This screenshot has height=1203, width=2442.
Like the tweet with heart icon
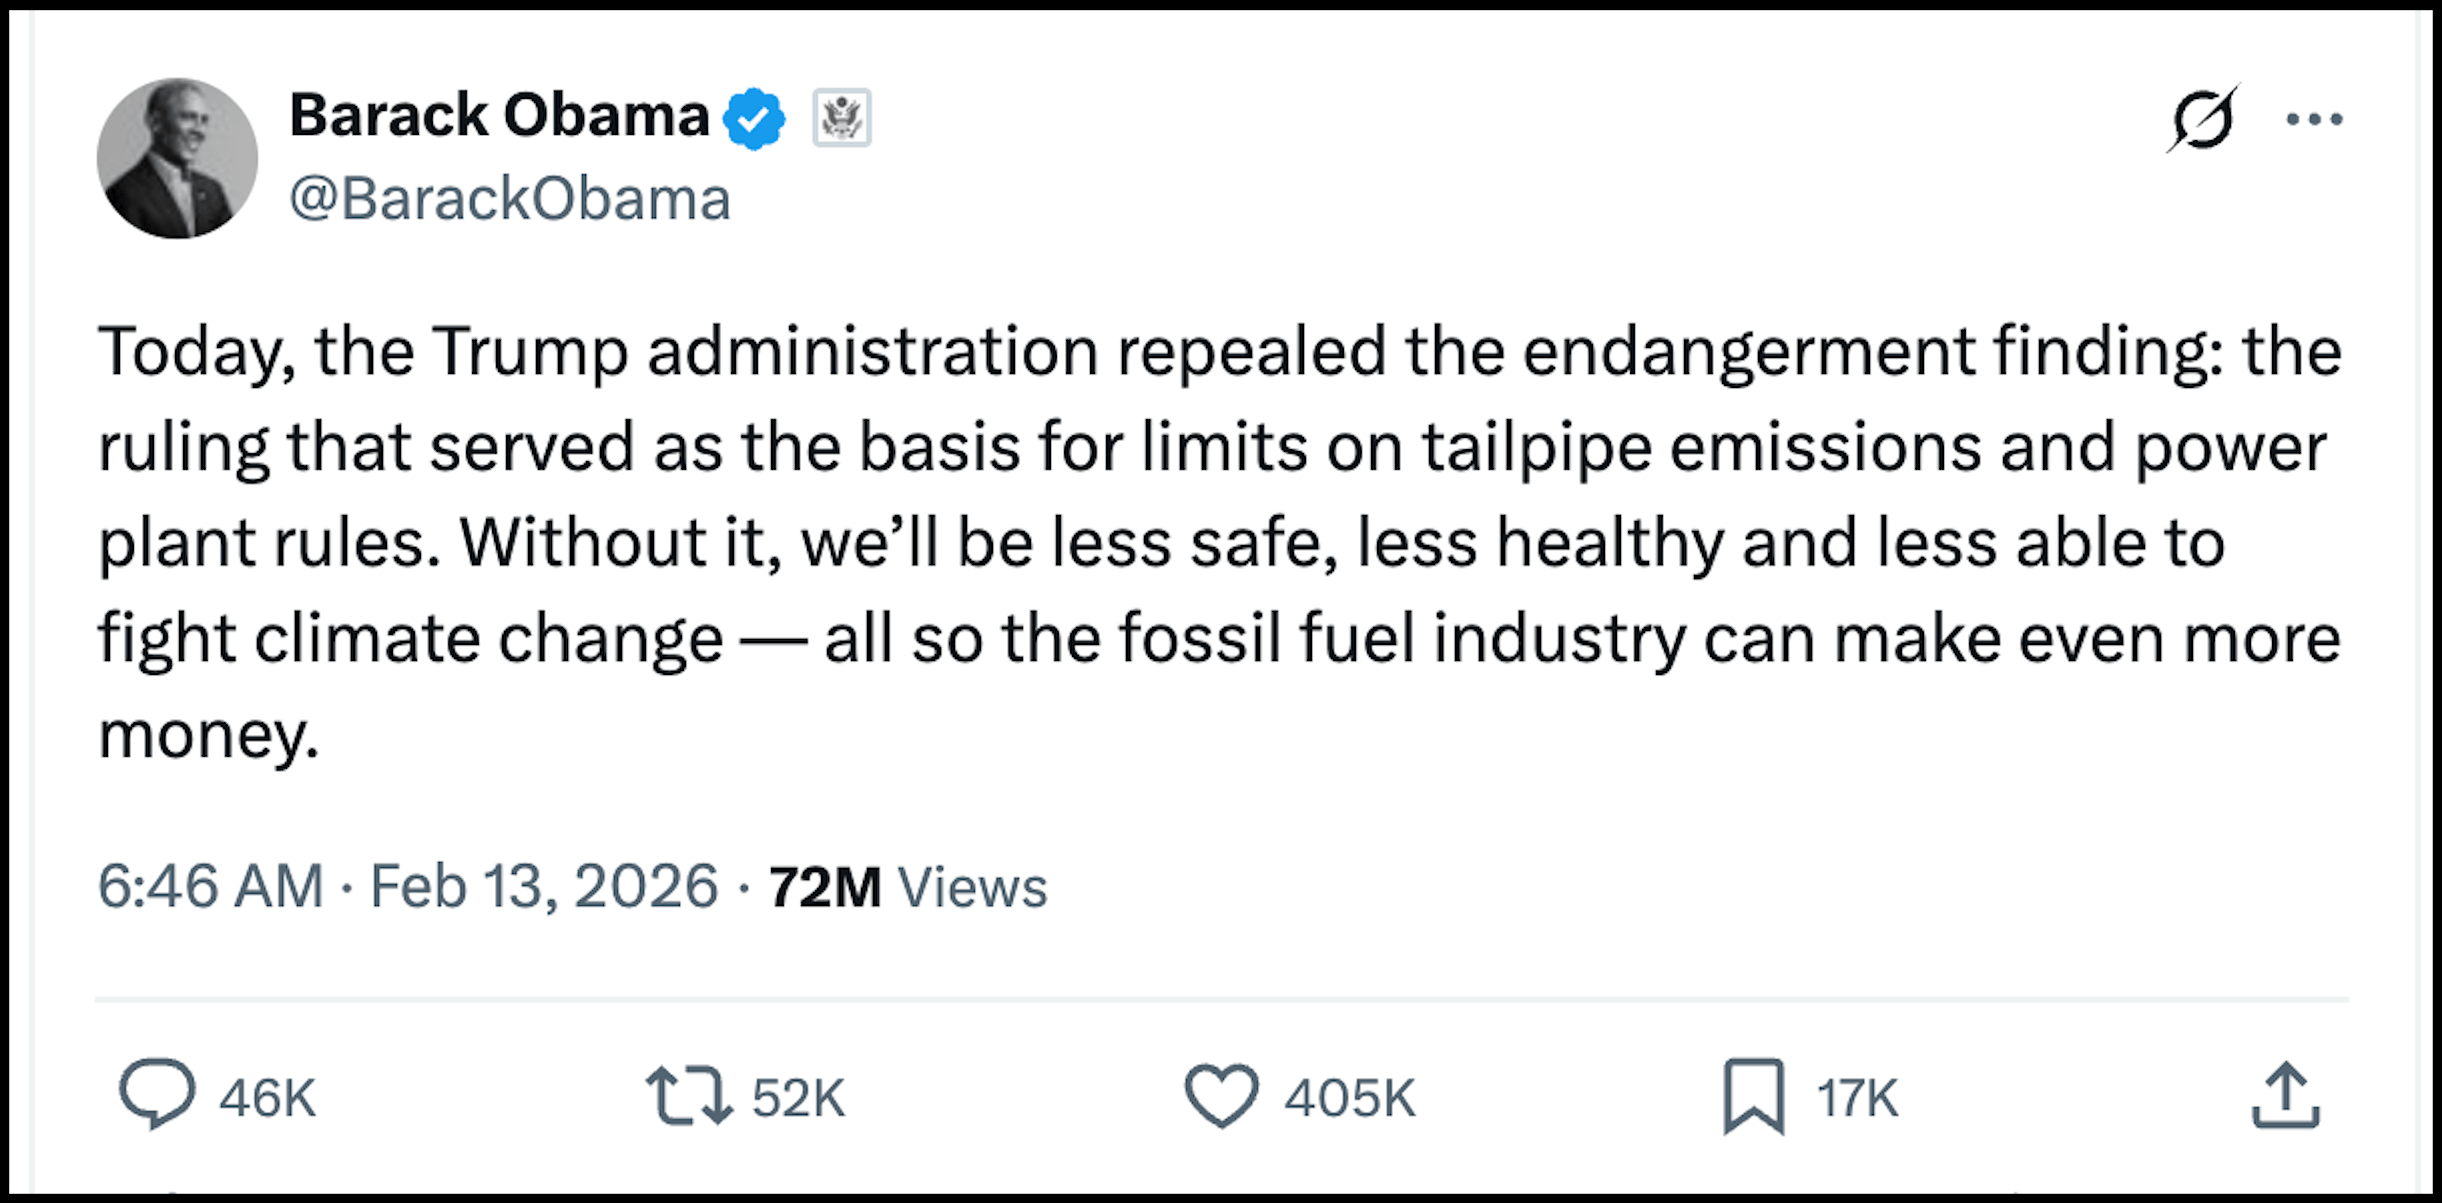[1221, 1096]
